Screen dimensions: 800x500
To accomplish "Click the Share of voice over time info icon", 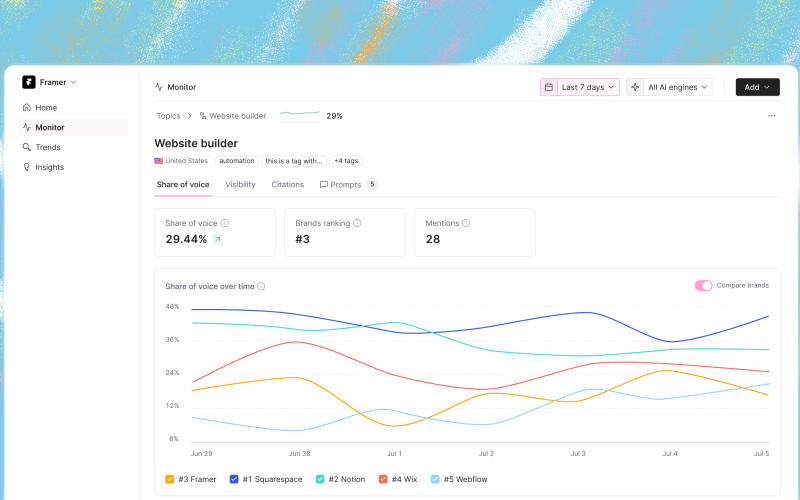I will pos(261,286).
